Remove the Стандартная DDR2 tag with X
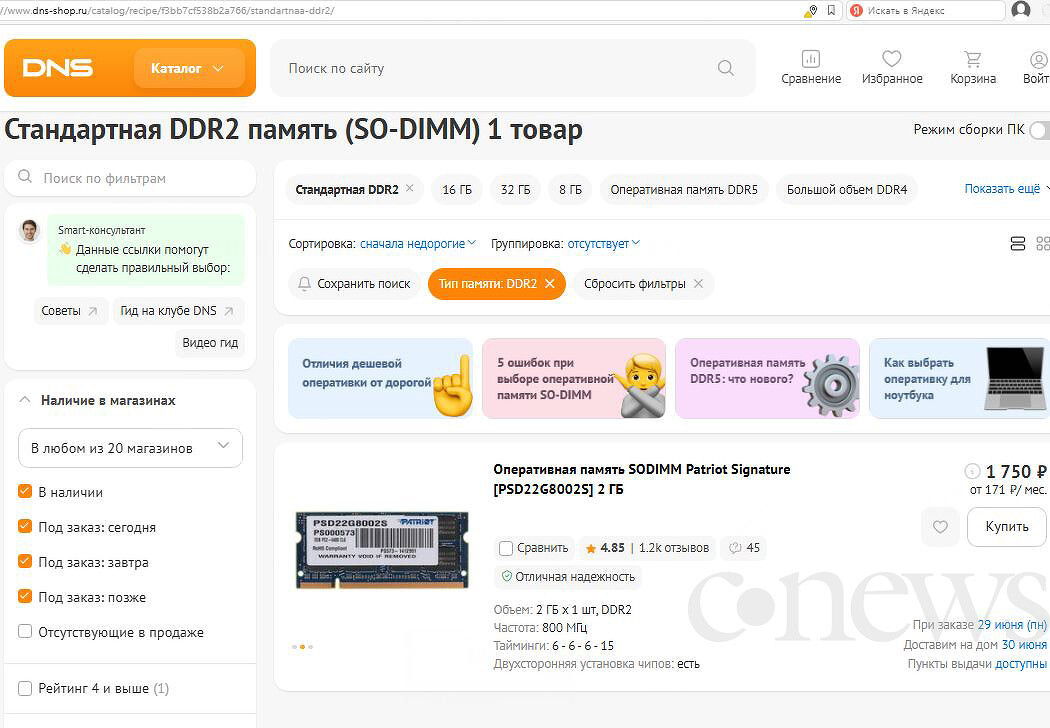 click(410, 188)
